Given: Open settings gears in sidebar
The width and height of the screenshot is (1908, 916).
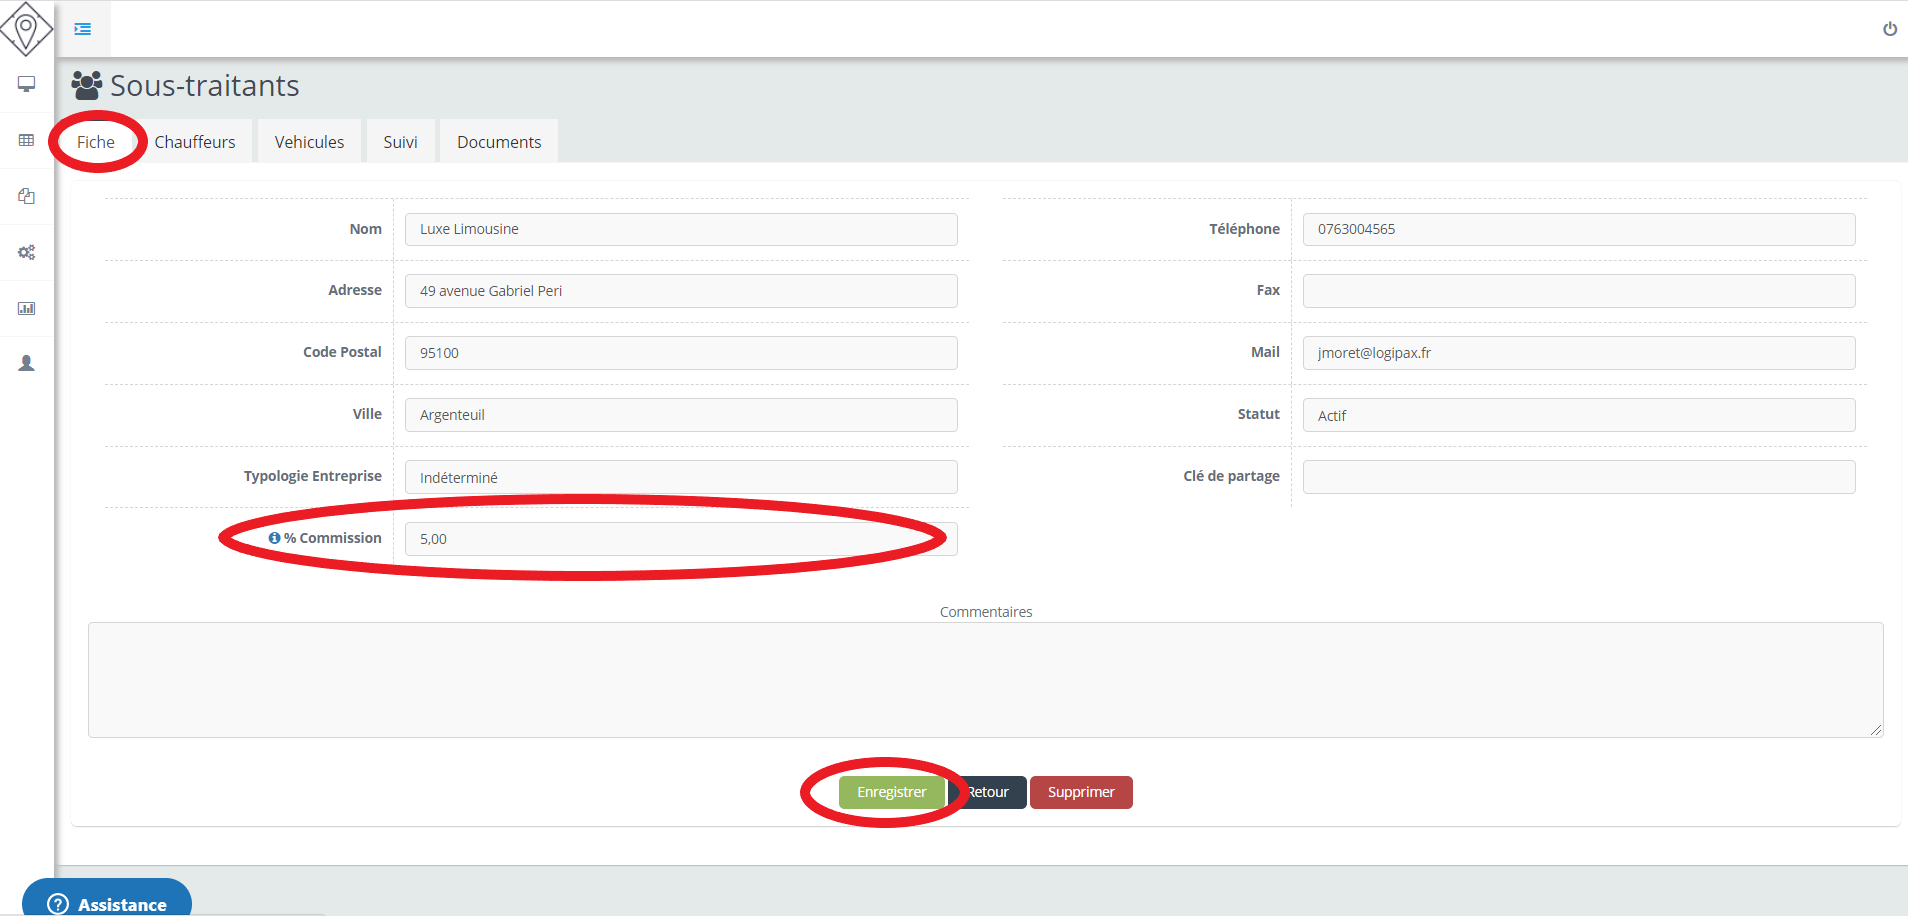Looking at the screenshot, I should (27, 252).
